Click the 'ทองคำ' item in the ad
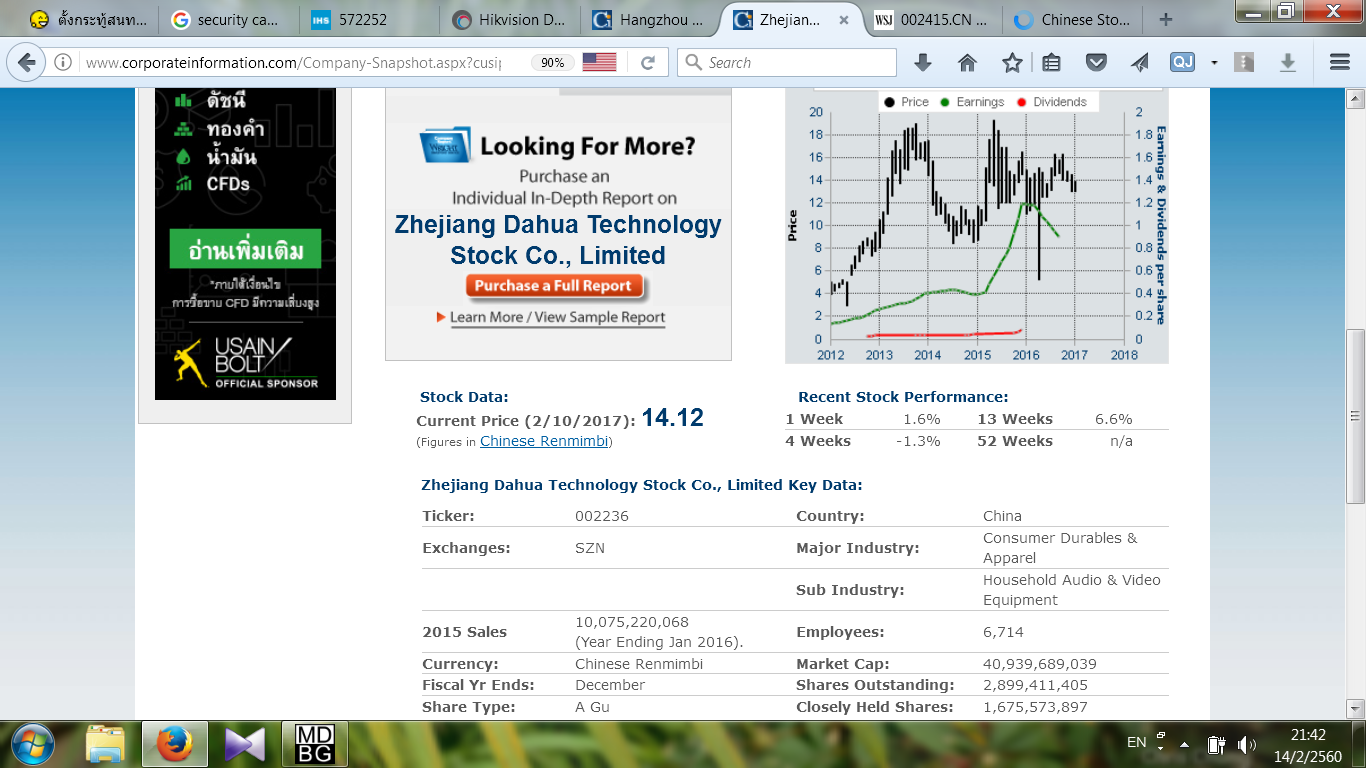1366x768 pixels. pyautogui.click(x=236, y=130)
